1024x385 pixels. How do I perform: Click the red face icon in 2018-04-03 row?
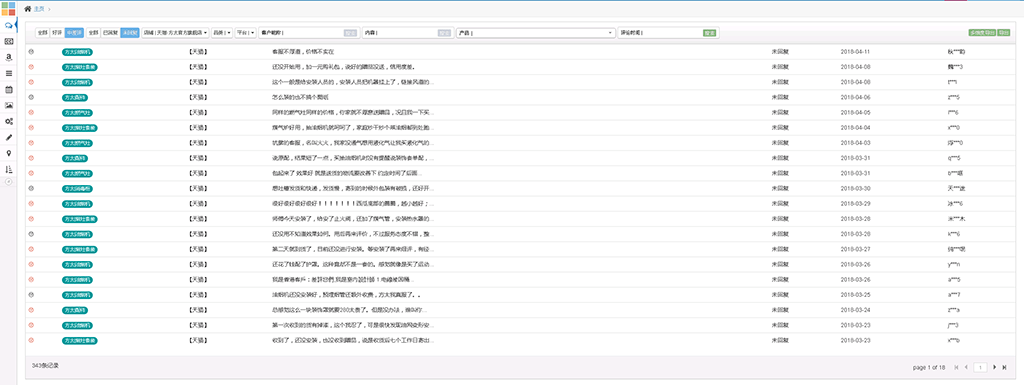(x=31, y=143)
